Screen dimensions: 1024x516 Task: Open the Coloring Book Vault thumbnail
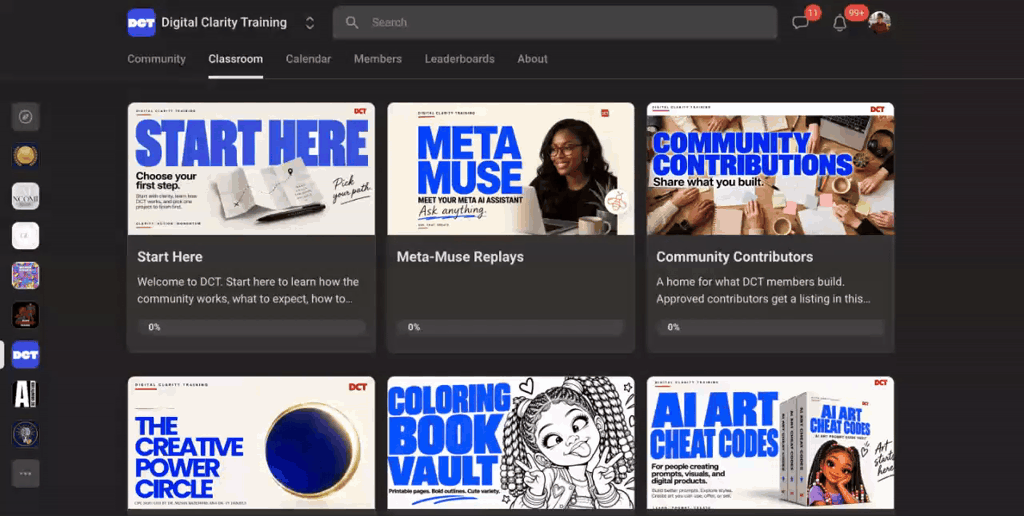(511, 443)
